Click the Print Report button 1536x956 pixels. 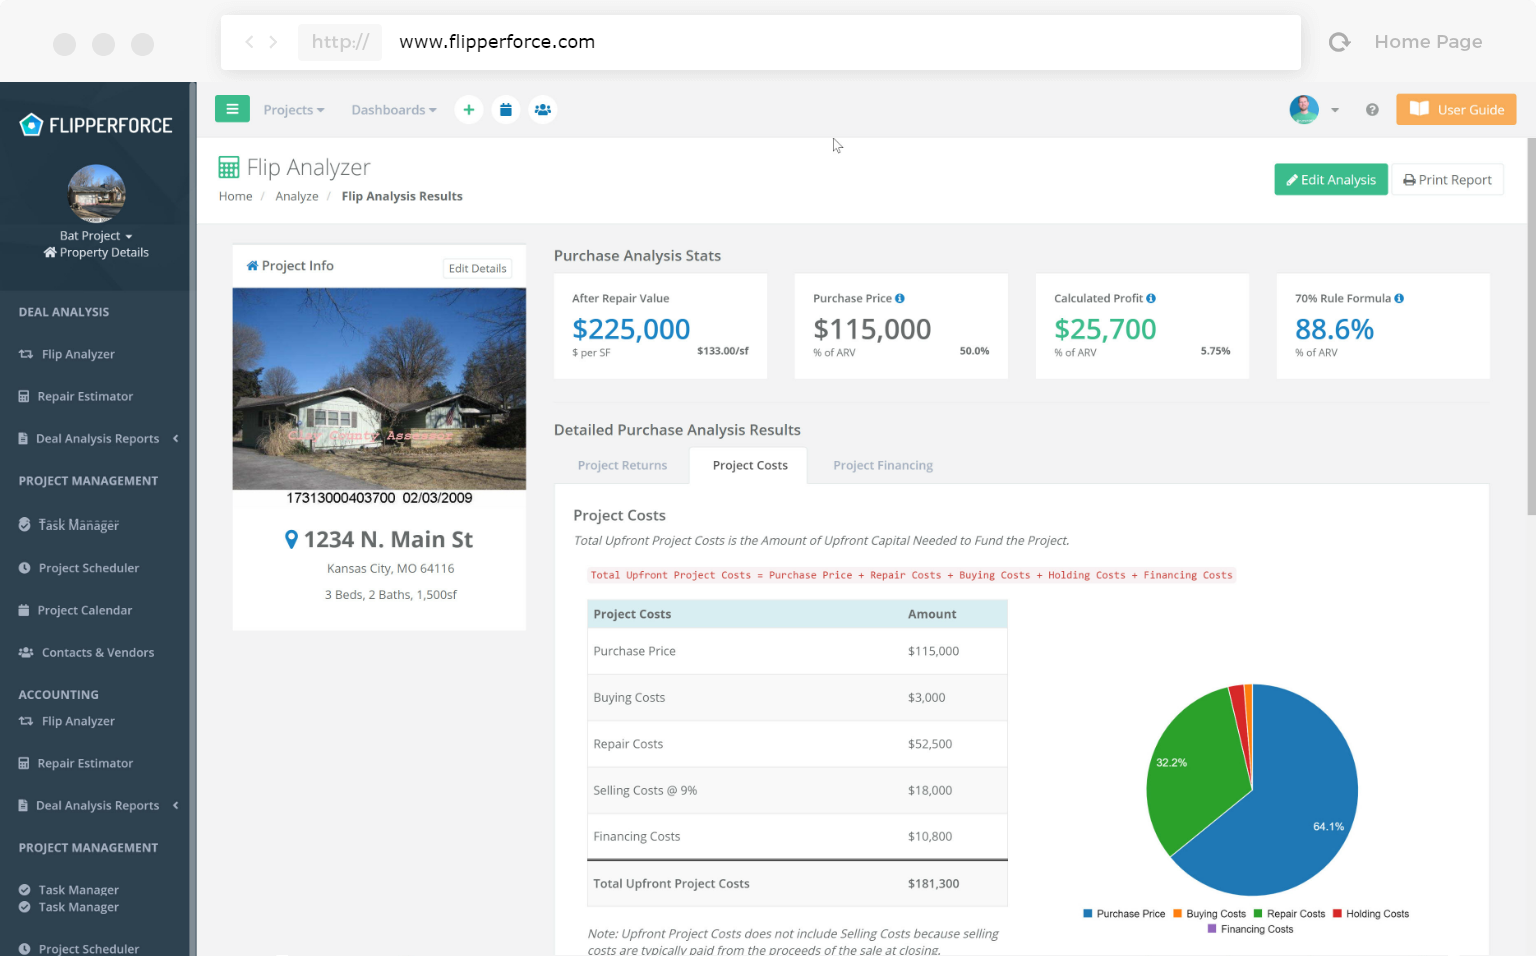click(x=1447, y=179)
